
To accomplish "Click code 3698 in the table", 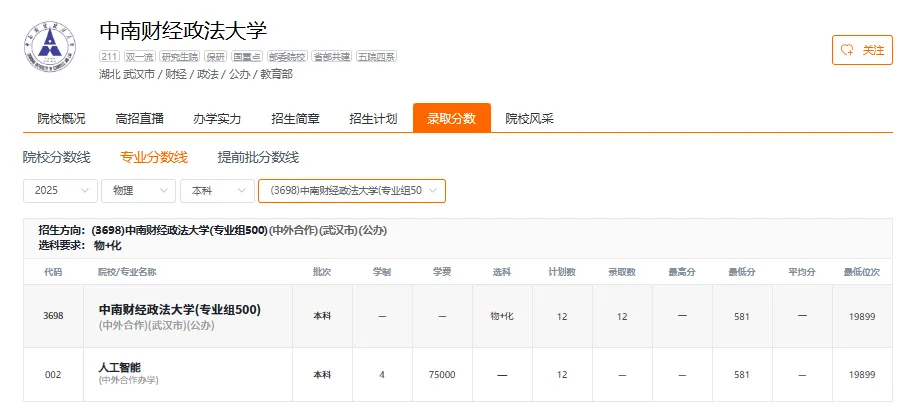I will [x=53, y=316].
